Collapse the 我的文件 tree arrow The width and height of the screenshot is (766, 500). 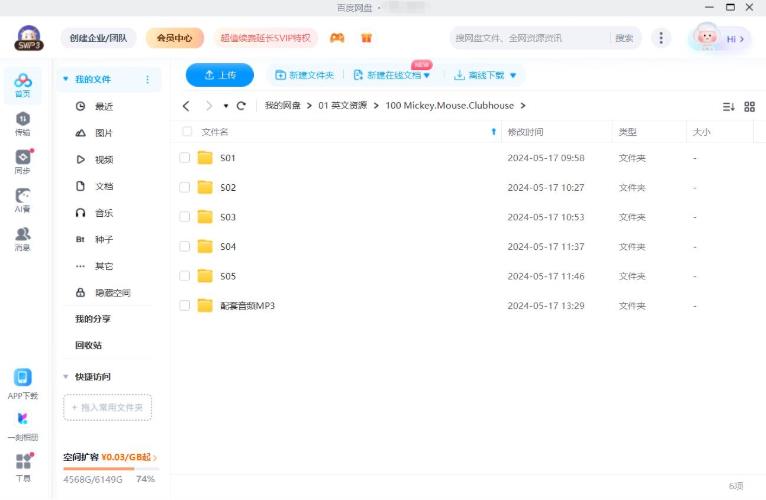65,79
